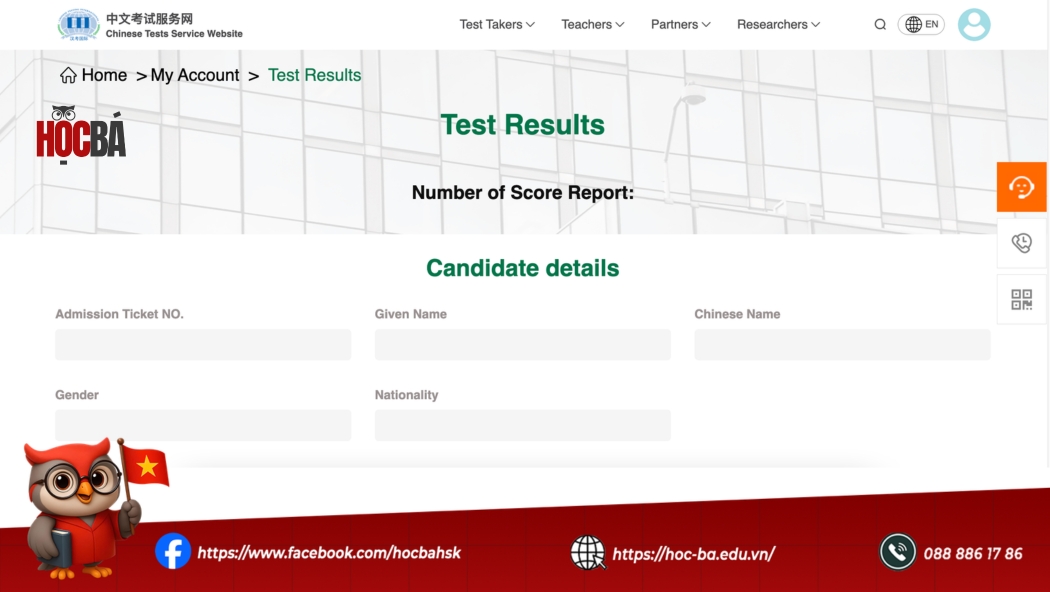Open the orange customer service chat icon

(x=1021, y=187)
